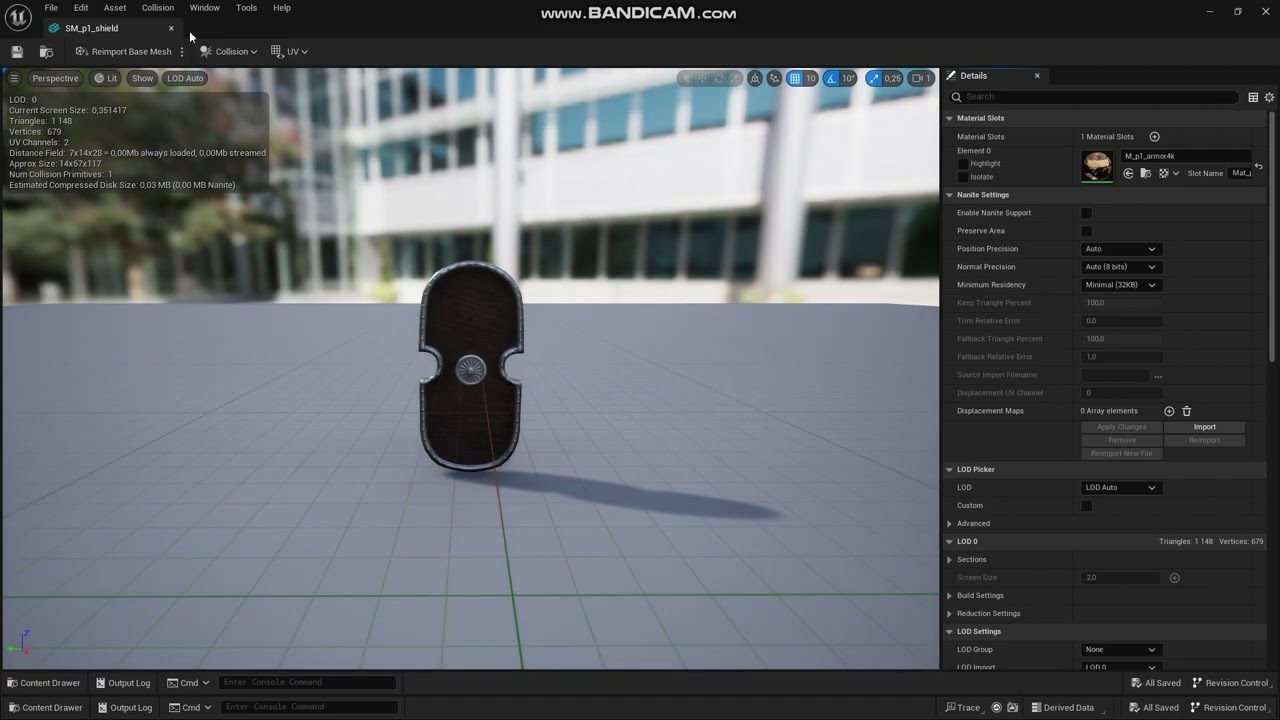Click the trace snapshot icon in status bar
This screenshot has height=720, width=1280.
click(1012, 708)
